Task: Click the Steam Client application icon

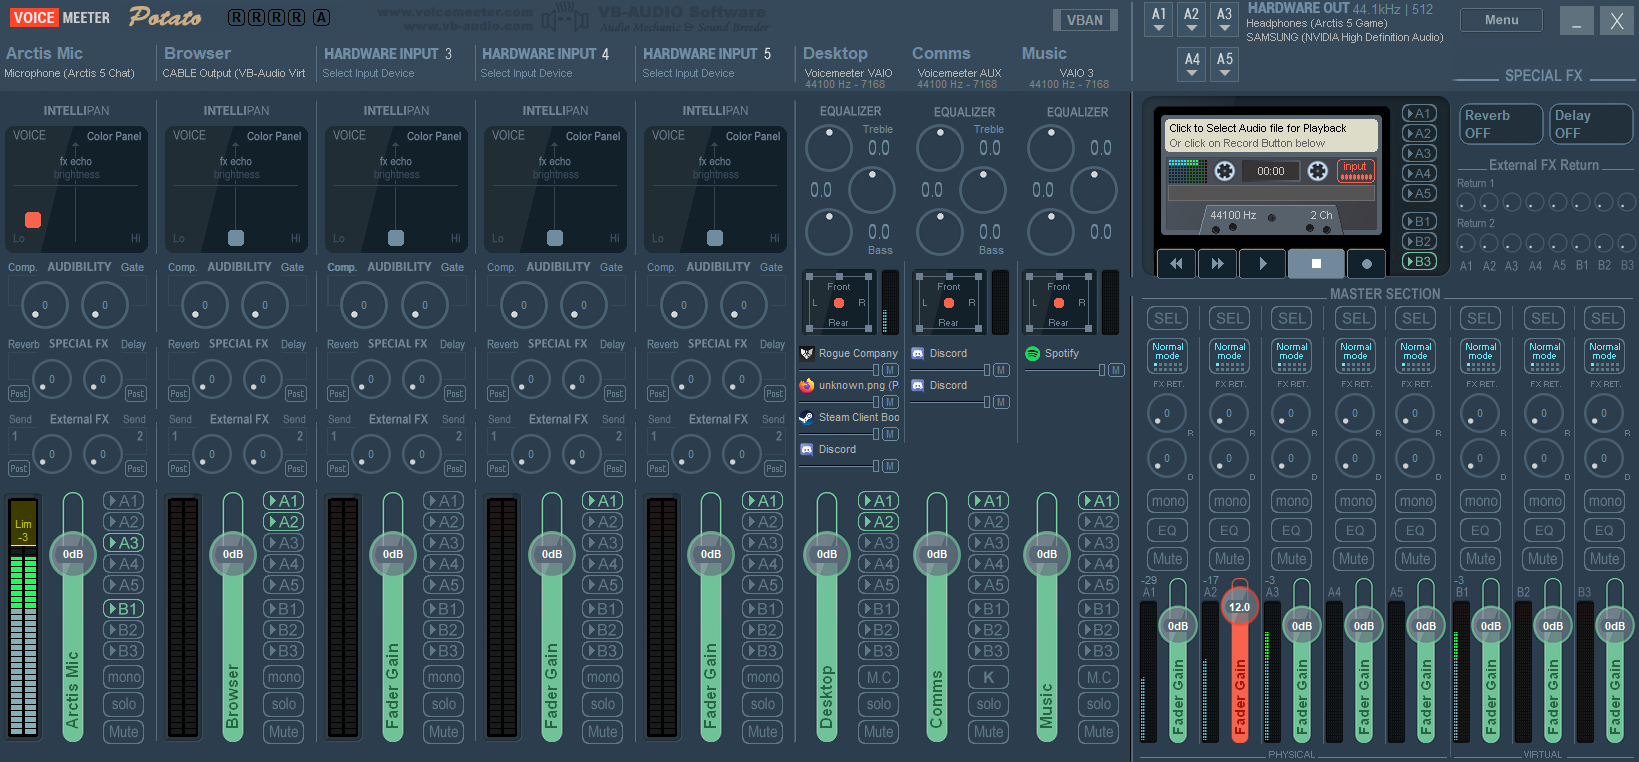Action: (807, 417)
